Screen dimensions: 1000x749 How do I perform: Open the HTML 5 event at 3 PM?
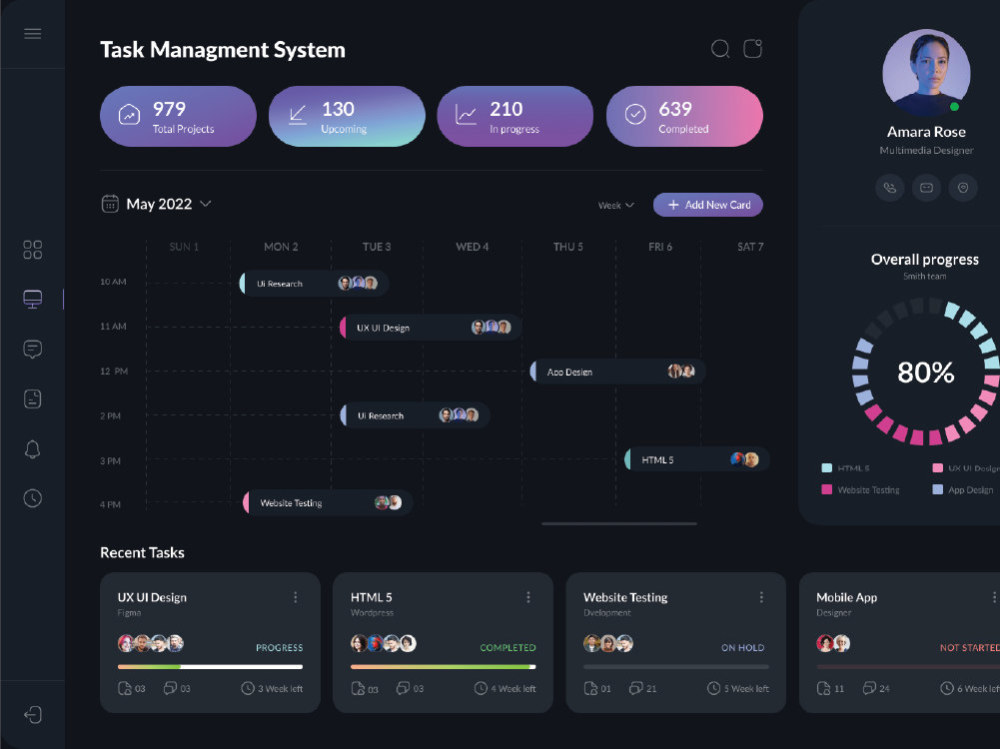pos(696,459)
